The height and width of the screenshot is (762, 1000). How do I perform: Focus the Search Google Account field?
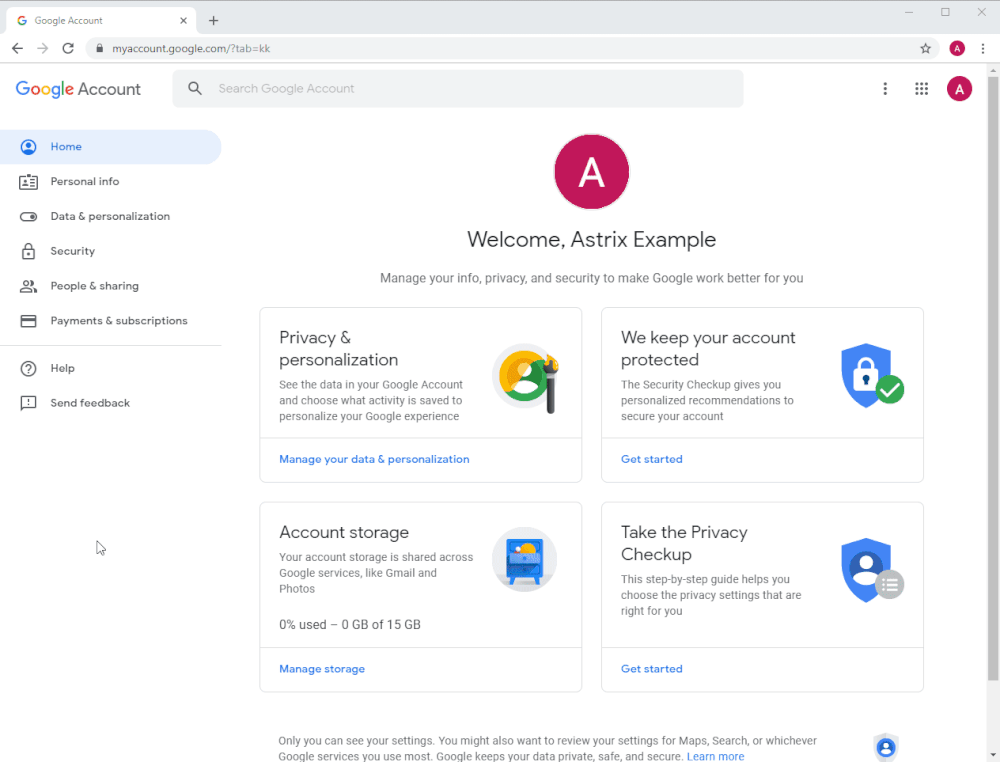(458, 89)
